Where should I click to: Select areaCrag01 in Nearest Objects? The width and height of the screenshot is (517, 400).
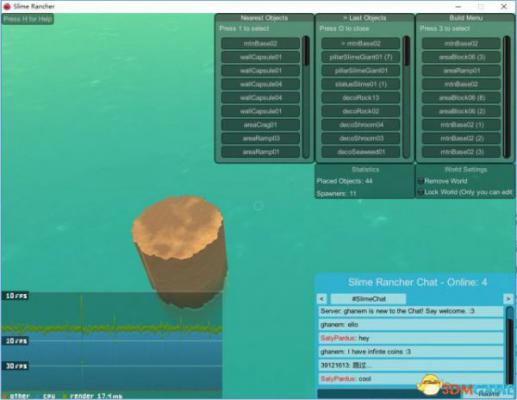(x=261, y=125)
